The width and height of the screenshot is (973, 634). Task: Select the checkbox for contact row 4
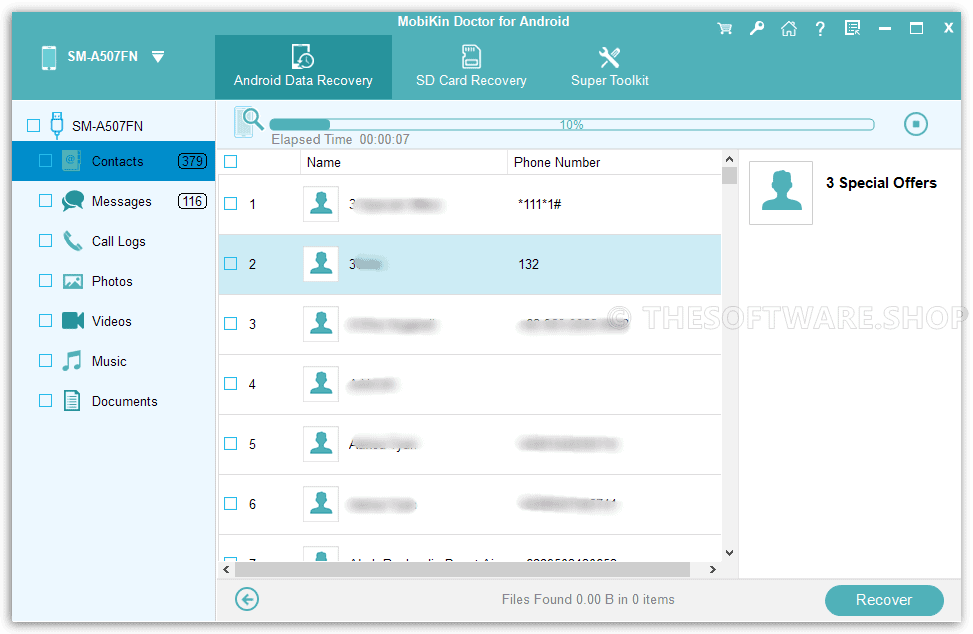pos(231,383)
